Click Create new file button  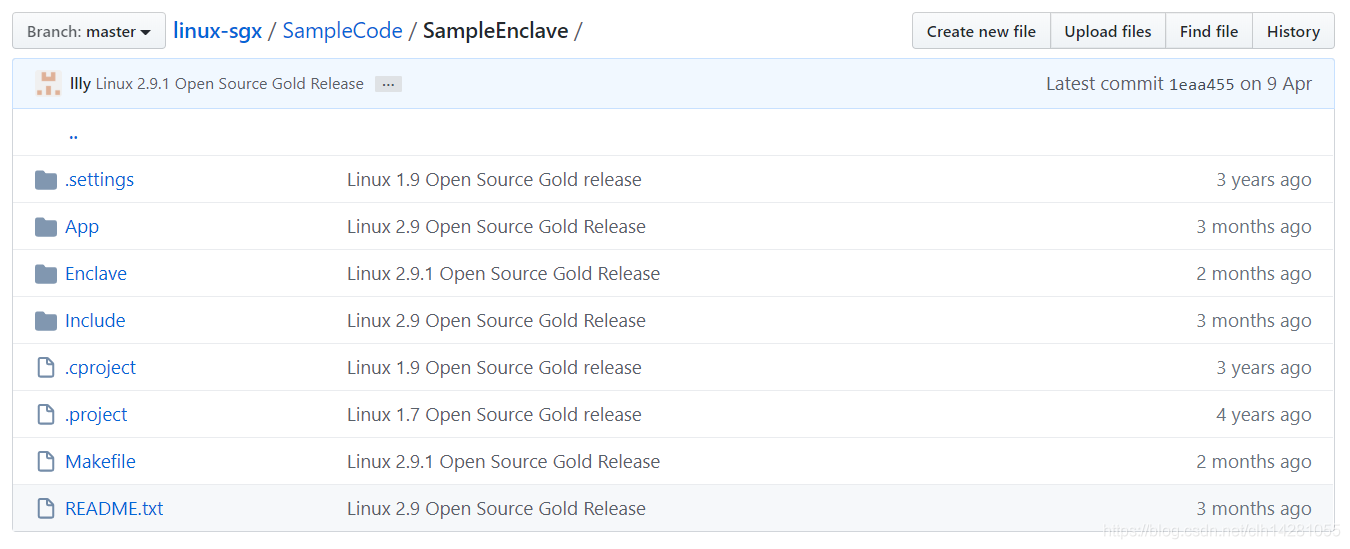(981, 31)
